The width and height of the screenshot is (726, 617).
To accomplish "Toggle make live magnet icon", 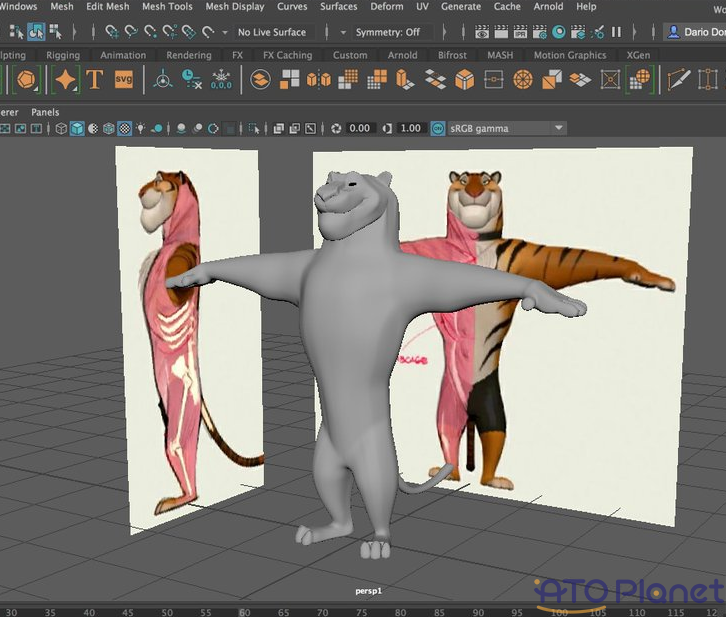I will [208, 32].
